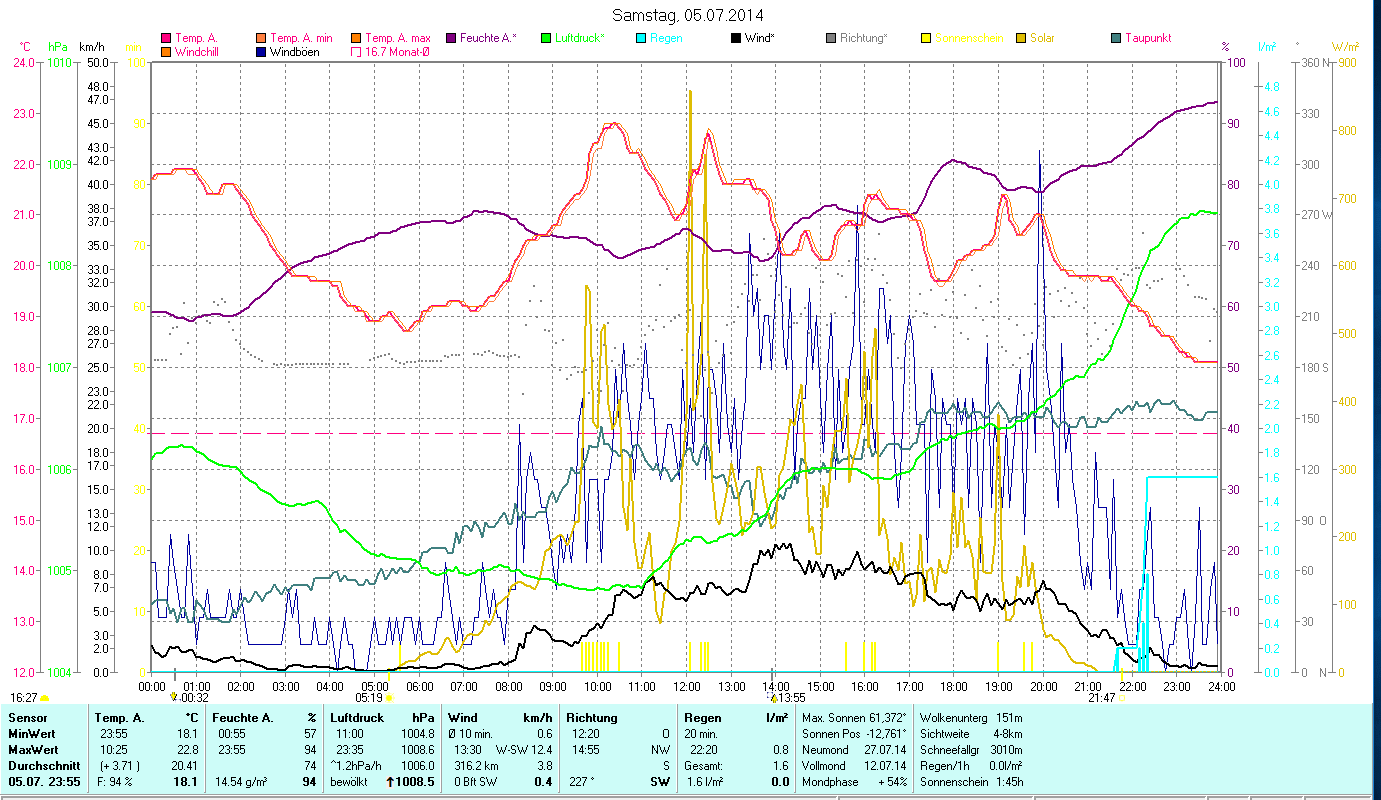Click the bewölkt weather condition text
Image resolution: width=1381 pixels, height=800 pixels.
tap(351, 782)
